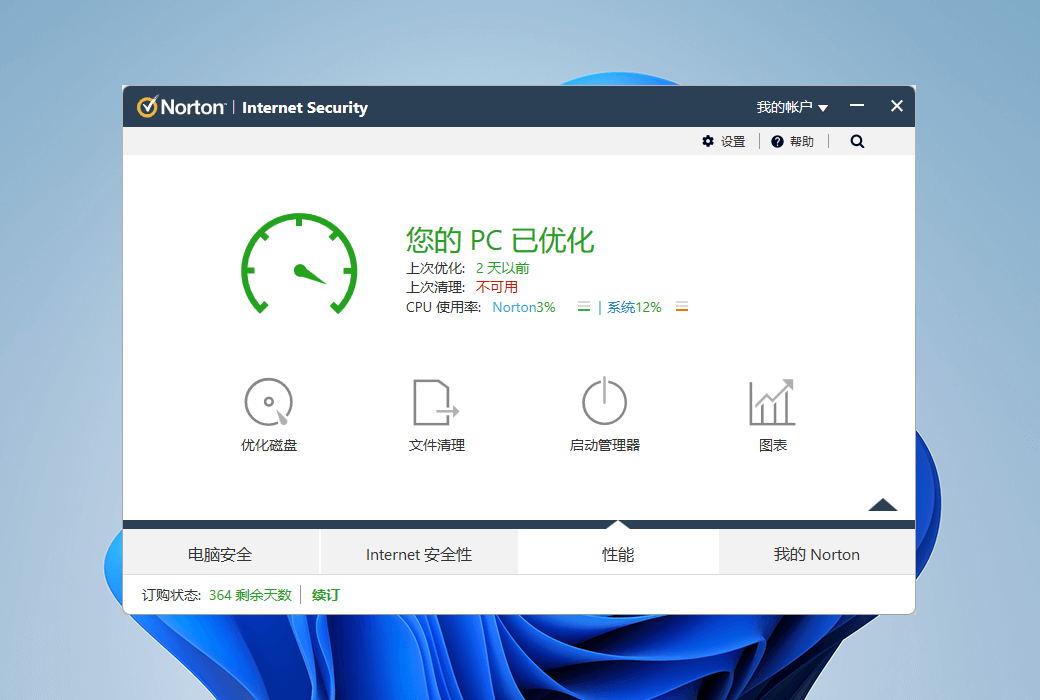The width and height of the screenshot is (1040, 700).
Task: Minimize the Norton window
Action: point(857,105)
